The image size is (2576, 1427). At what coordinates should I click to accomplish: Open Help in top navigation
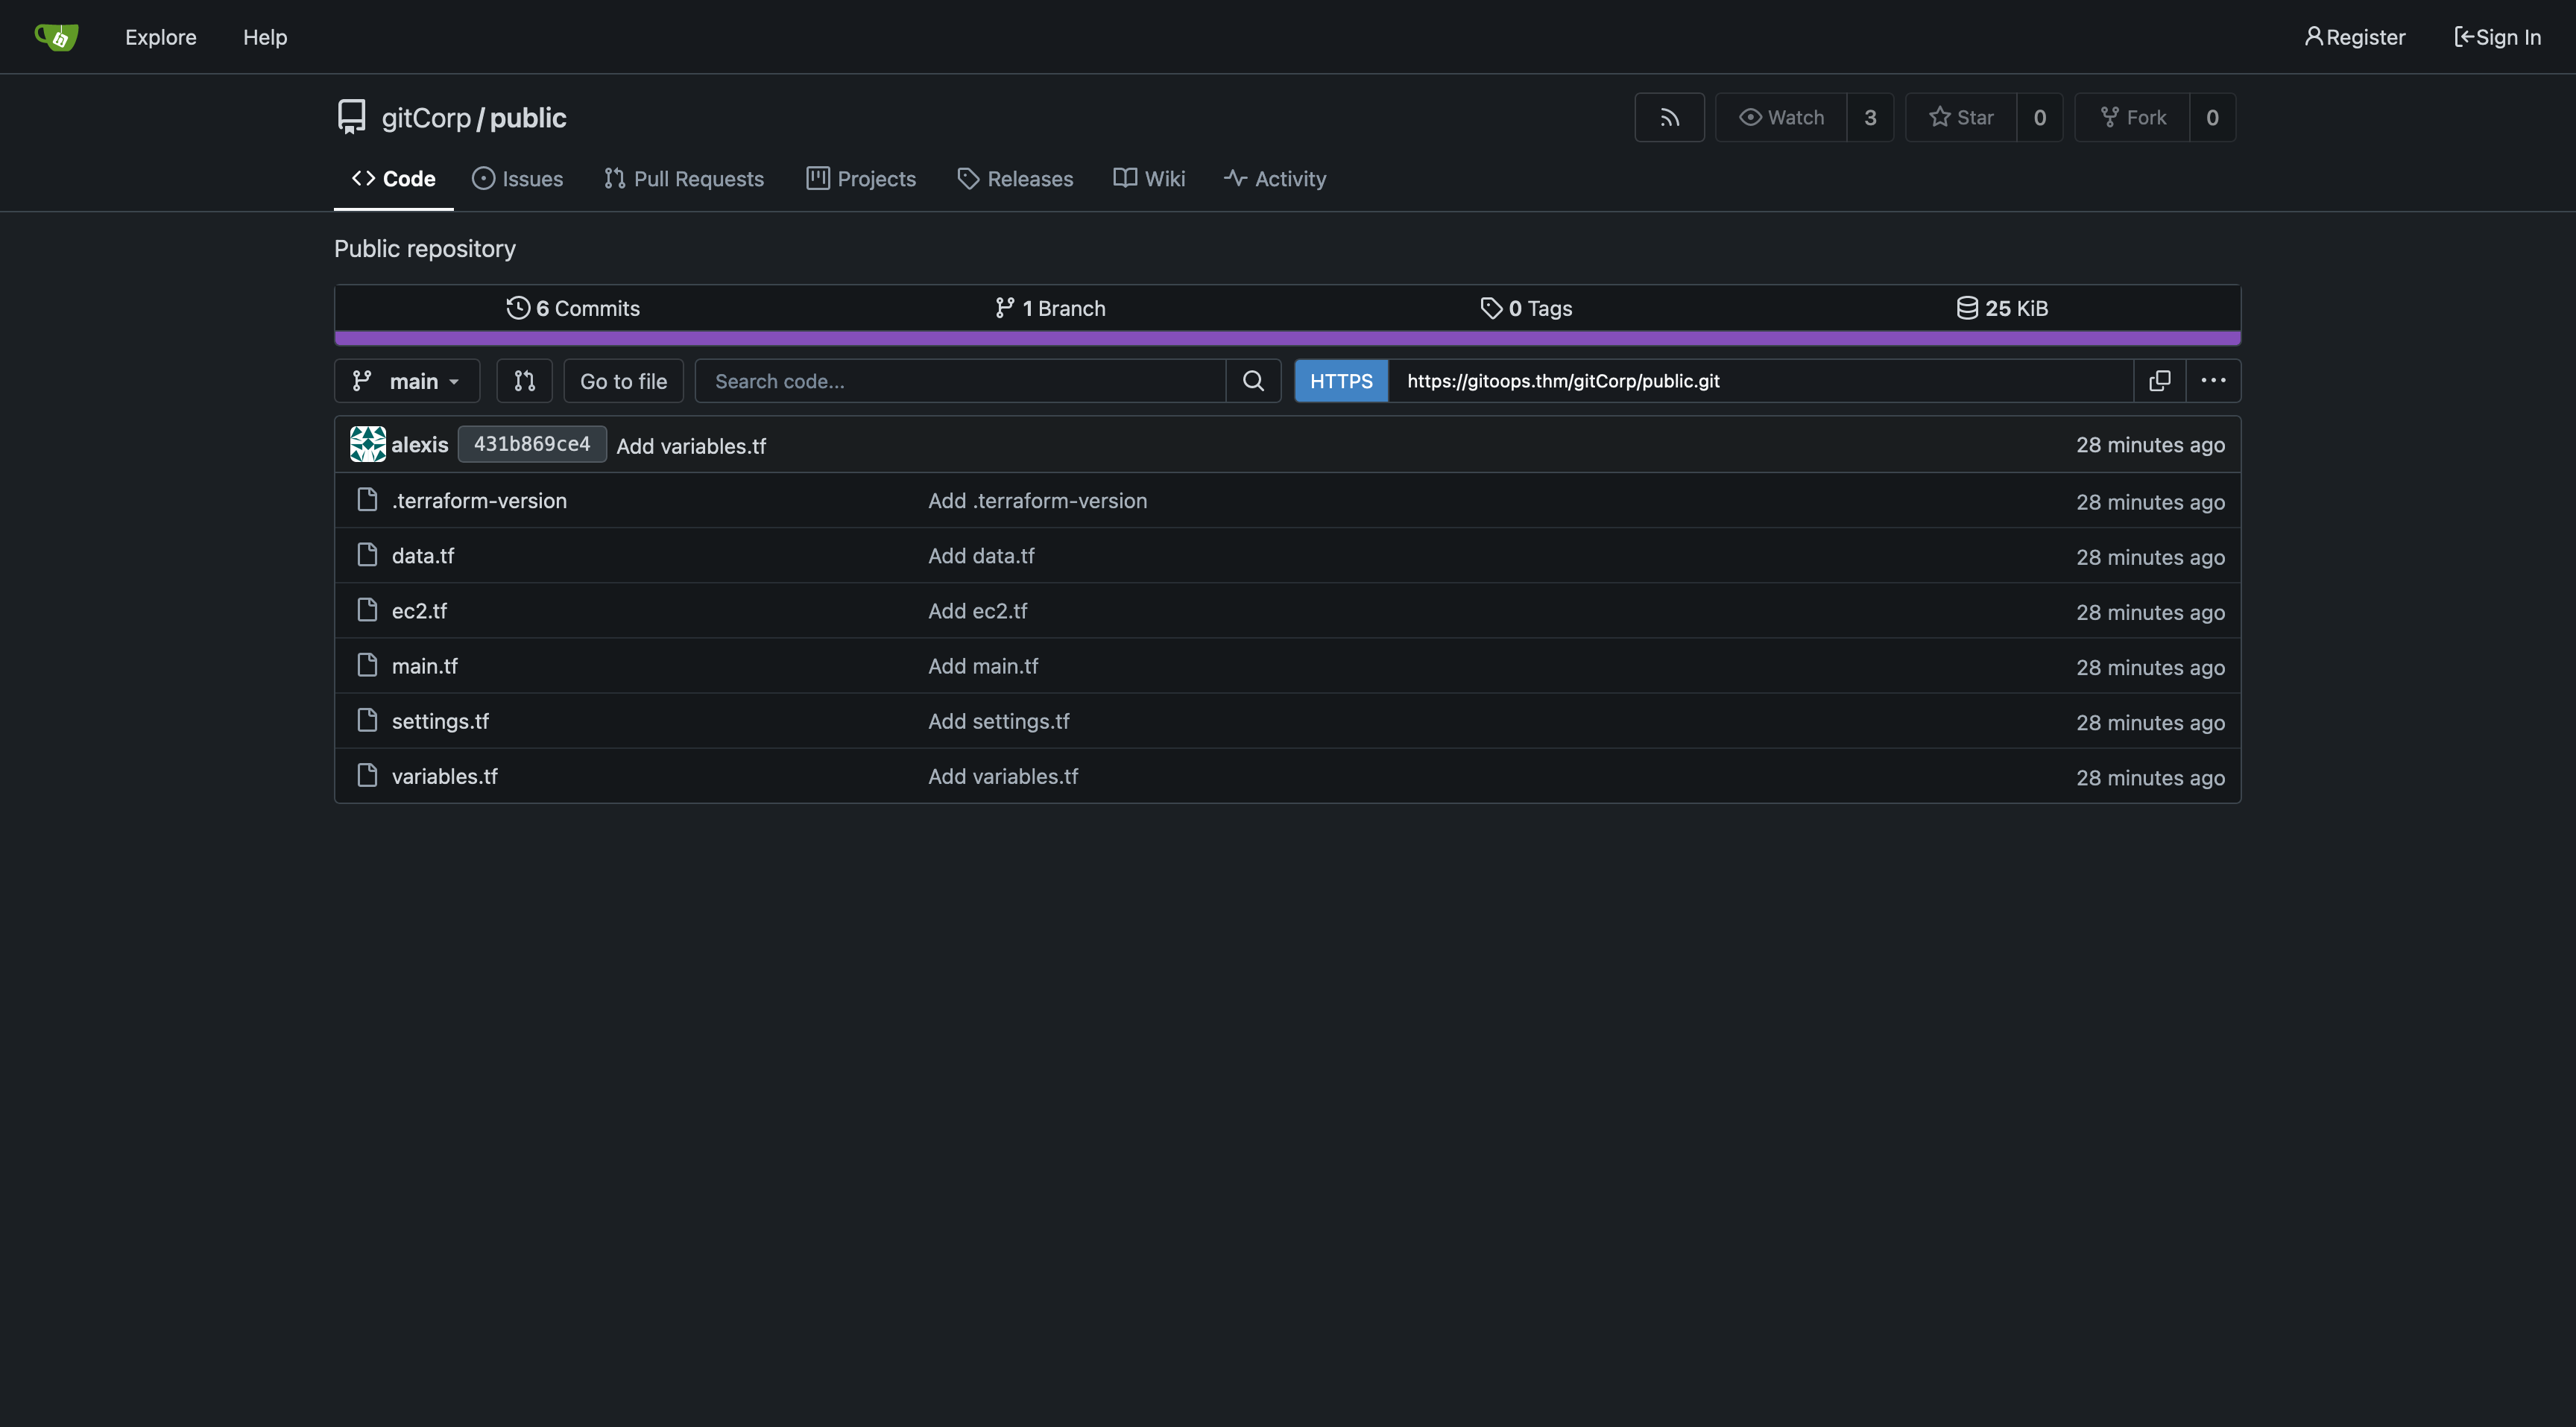[x=265, y=37]
